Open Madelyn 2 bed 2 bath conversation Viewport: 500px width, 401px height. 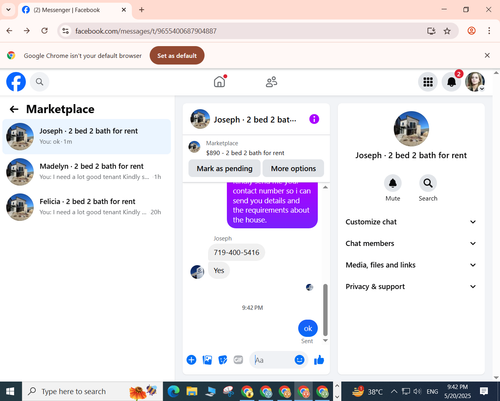(x=87, y=171)
